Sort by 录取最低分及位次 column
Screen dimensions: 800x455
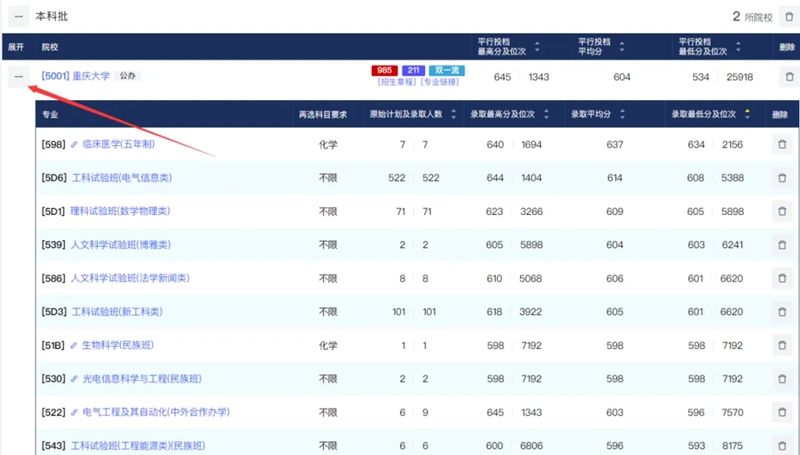click(746, 114)
